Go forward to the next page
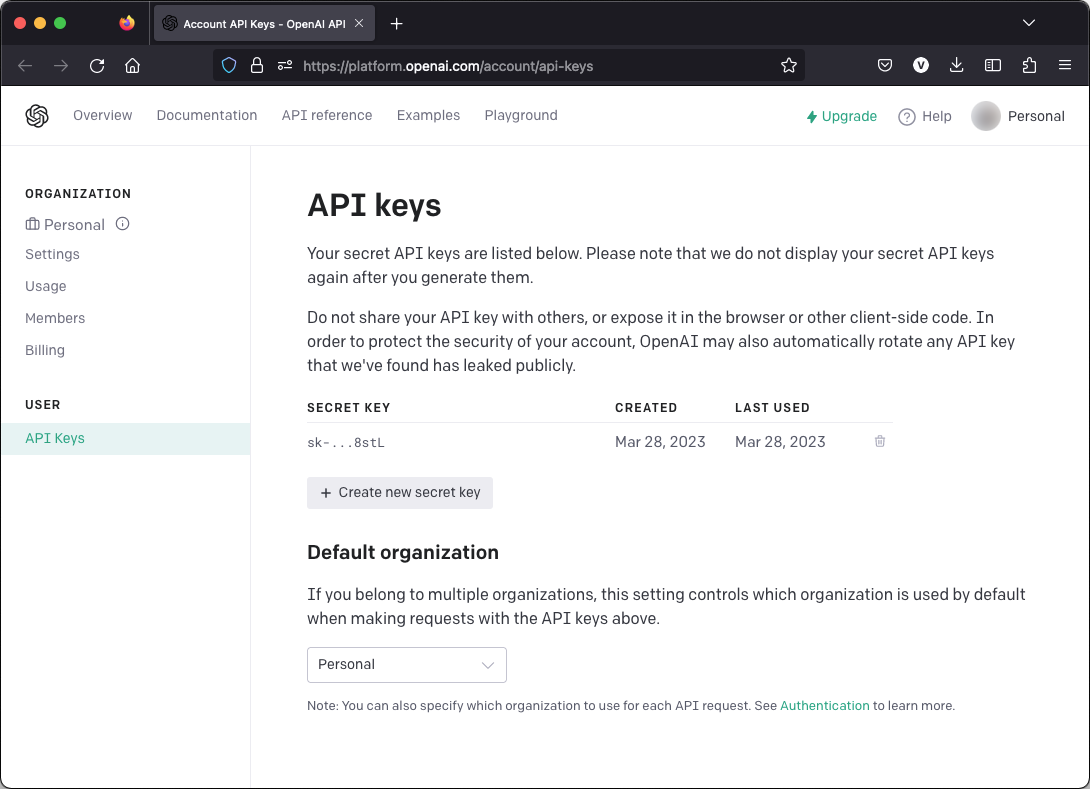This screenshot has height=789, width=1090. click(x=61, y=66)
